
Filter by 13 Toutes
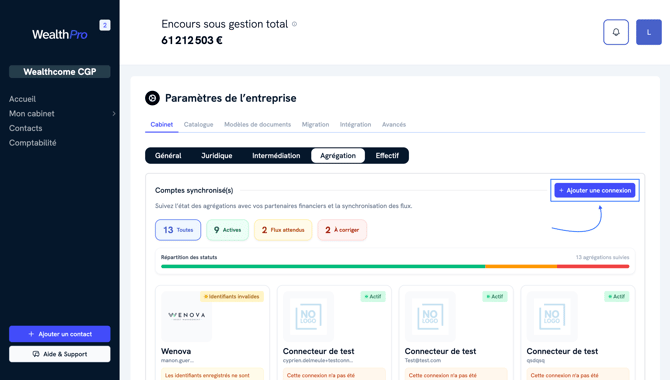pos(178,230)
